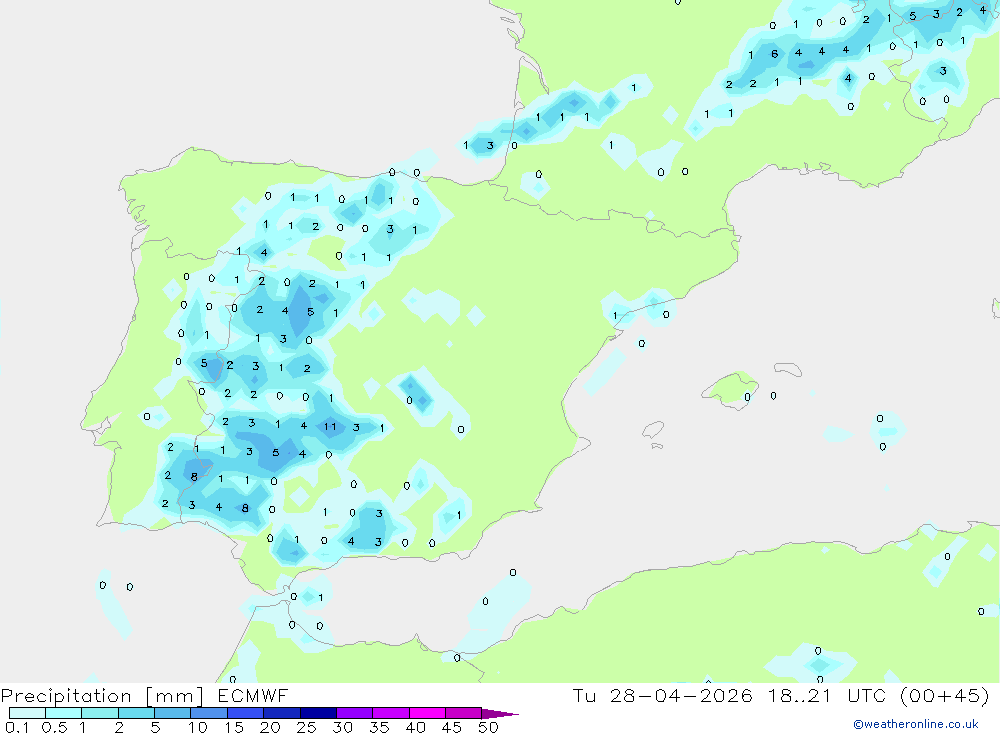
Task: Click the '10' legend scale label
Action: [198, 727]
